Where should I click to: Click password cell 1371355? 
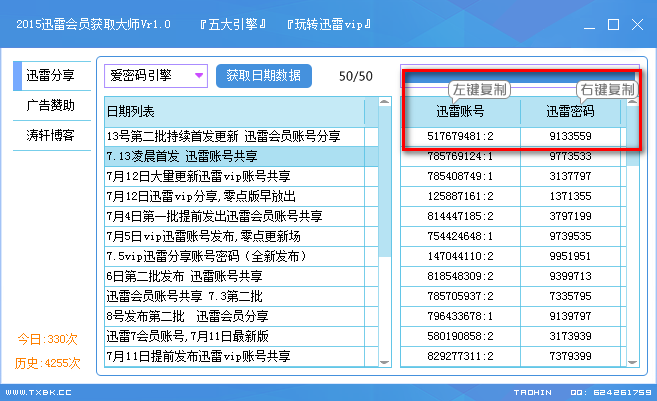[x=570, y=196]
